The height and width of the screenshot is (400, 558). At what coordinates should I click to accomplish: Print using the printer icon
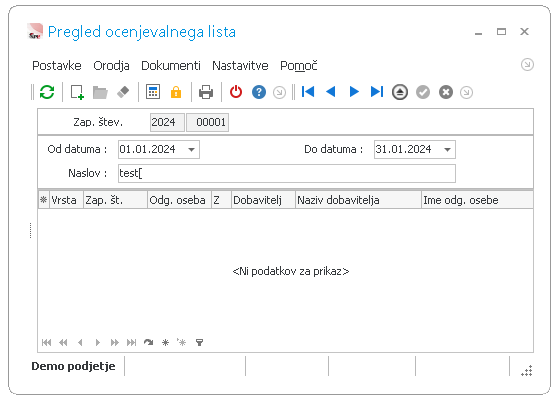(206, 92)
